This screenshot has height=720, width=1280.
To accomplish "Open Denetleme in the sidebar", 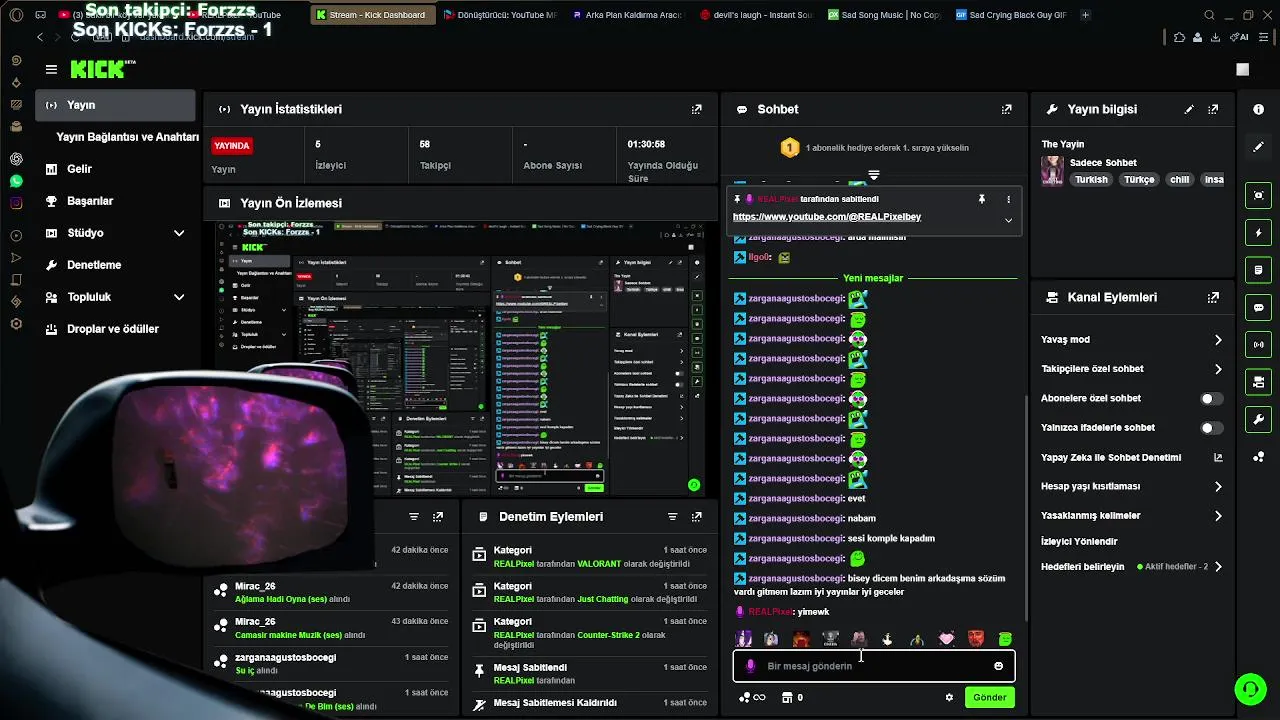I will (x=94, y=265).
